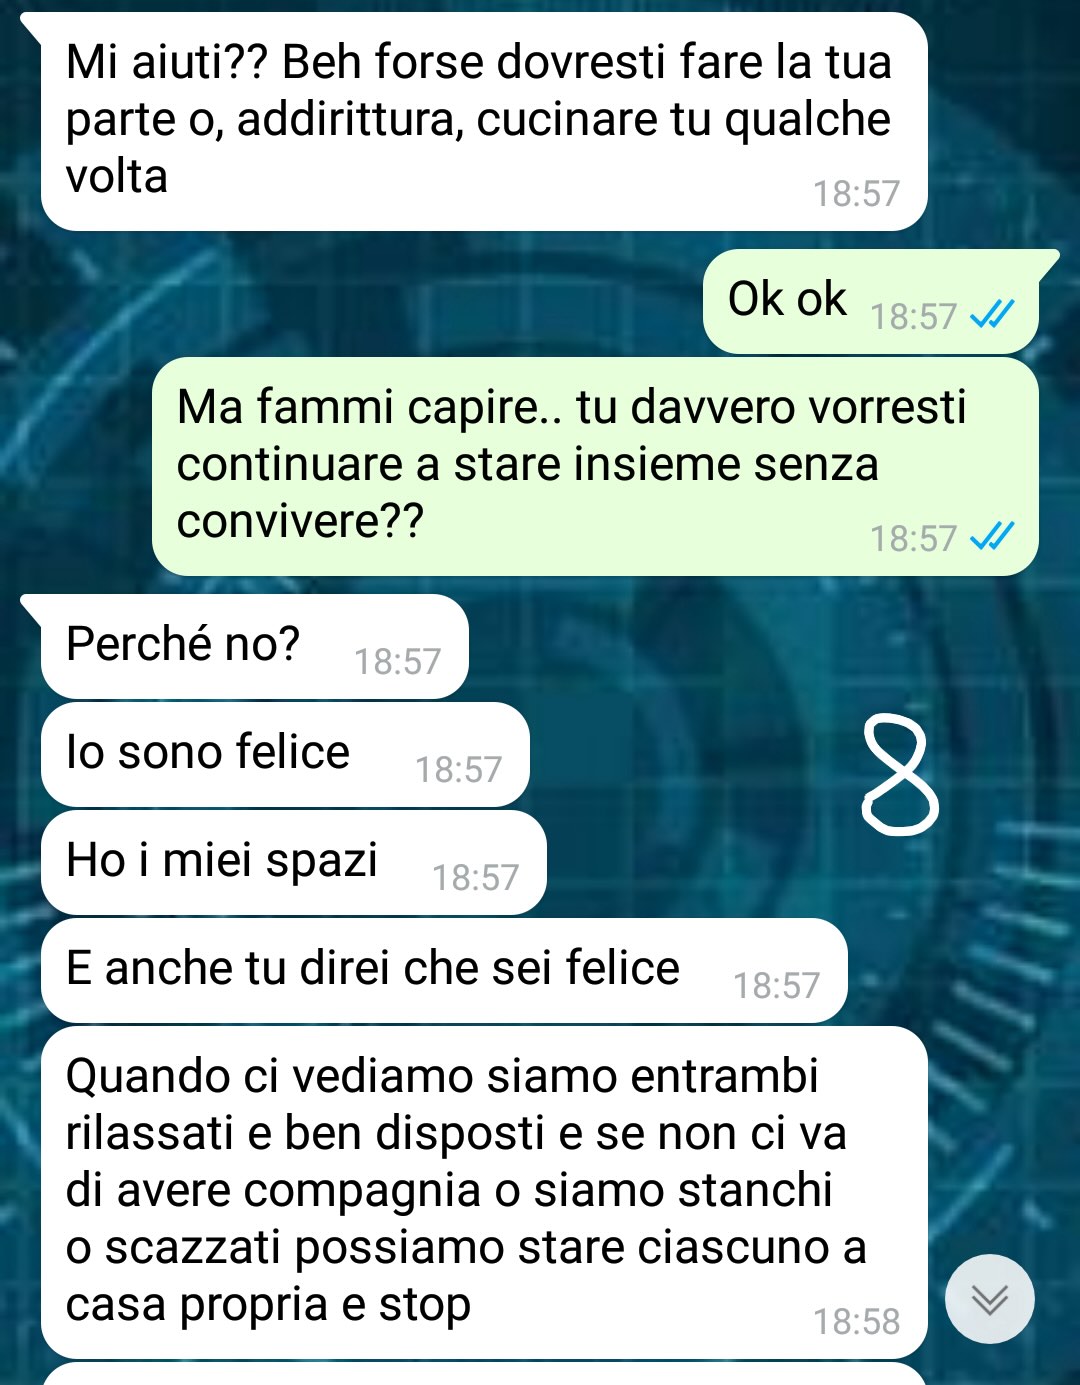This screenshot has height=1385, width=1080.
Task: Tap the 18:57 timestamp on 'Perché no?'
Action: 397,661
